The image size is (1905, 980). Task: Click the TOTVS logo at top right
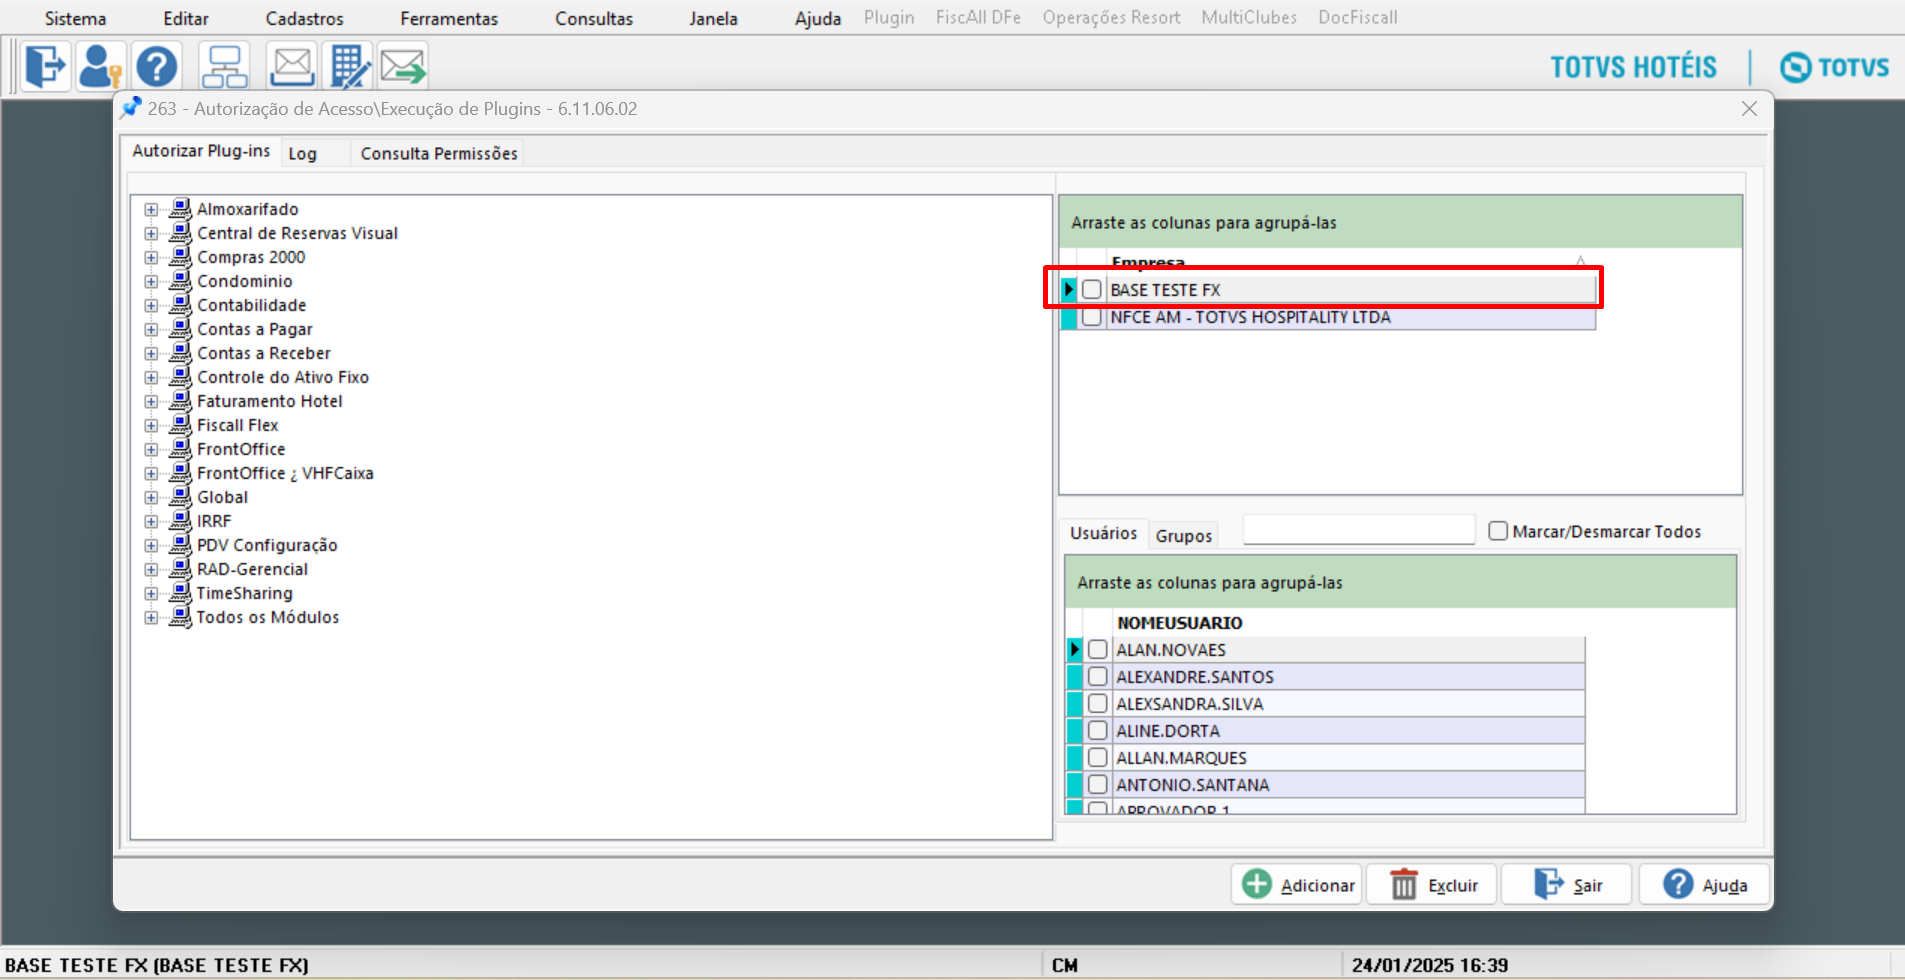1835,67
